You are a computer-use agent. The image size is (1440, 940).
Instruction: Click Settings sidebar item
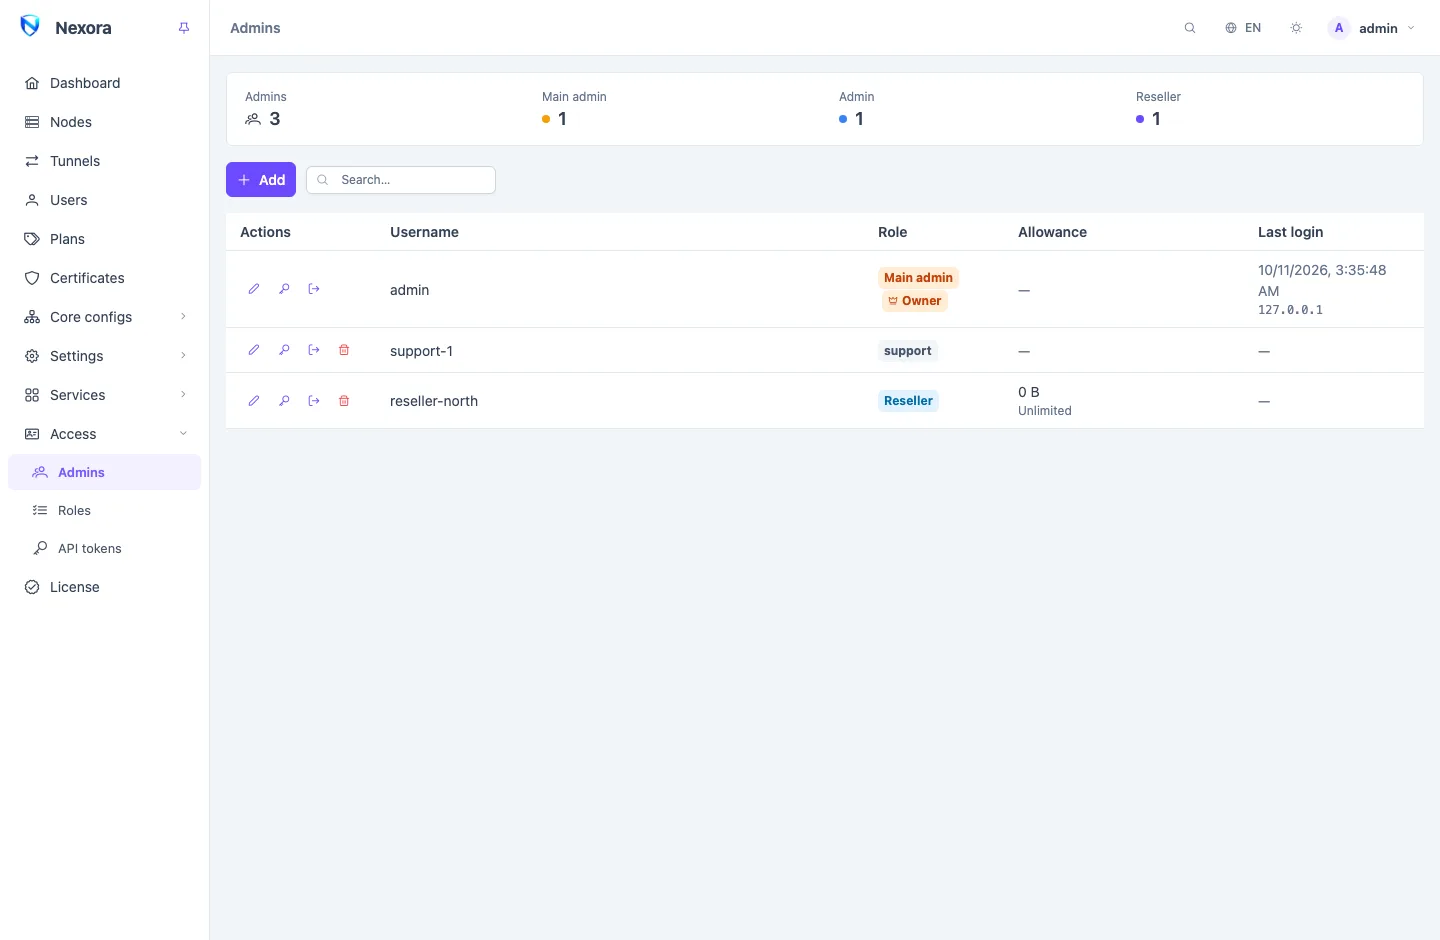tap(104, 356)
